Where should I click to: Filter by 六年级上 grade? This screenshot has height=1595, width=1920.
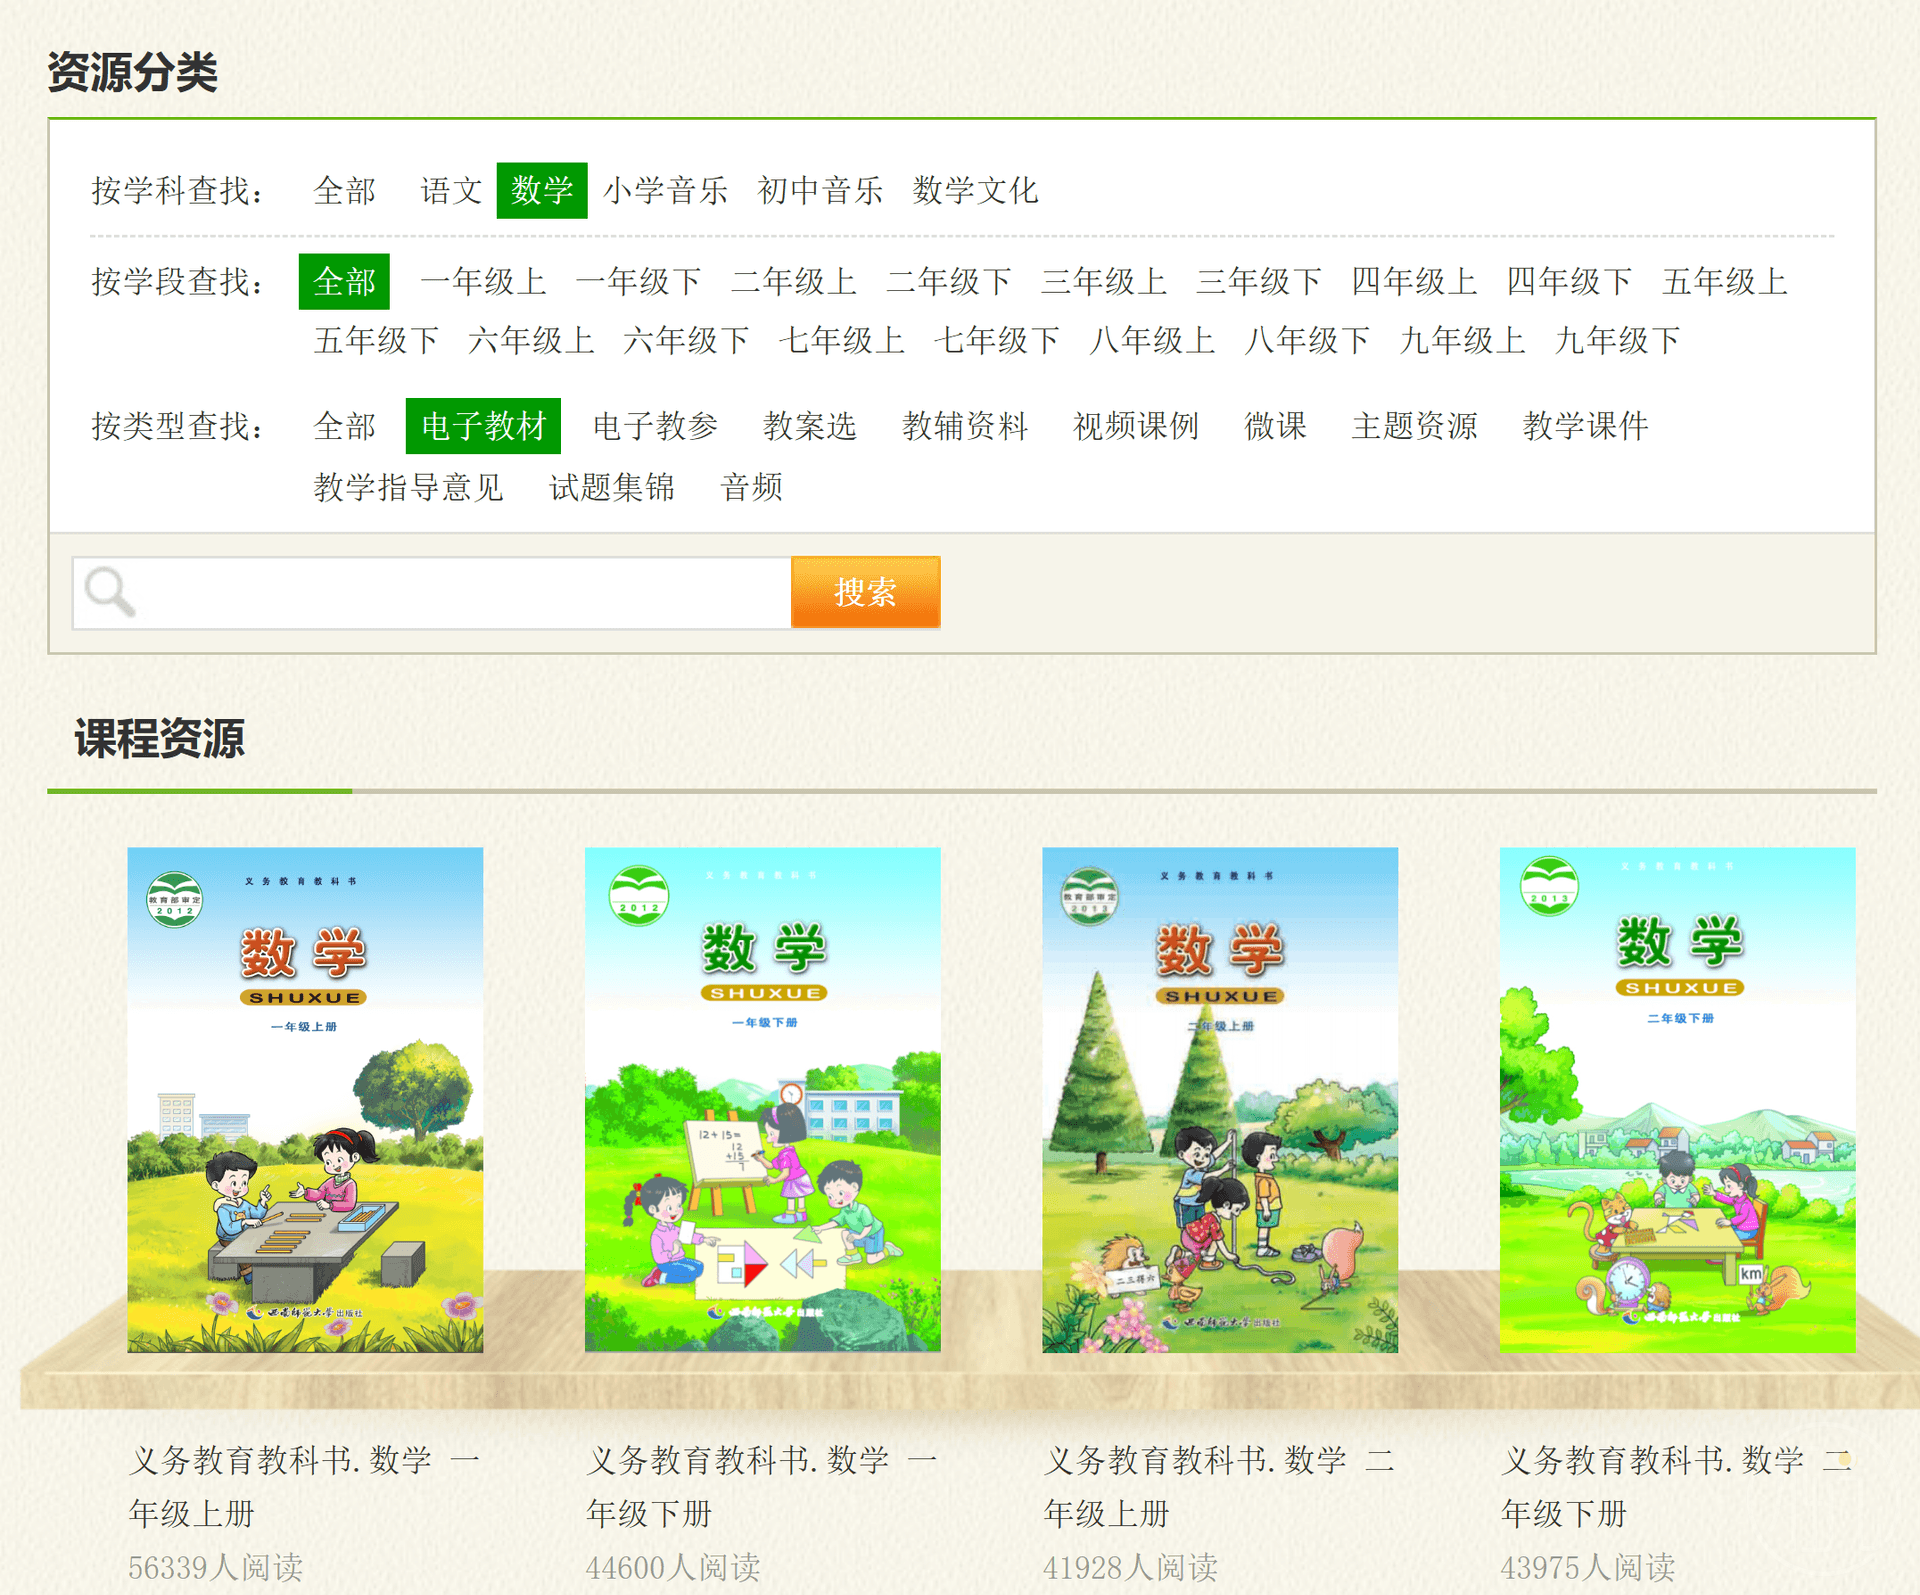coord(531,340)
